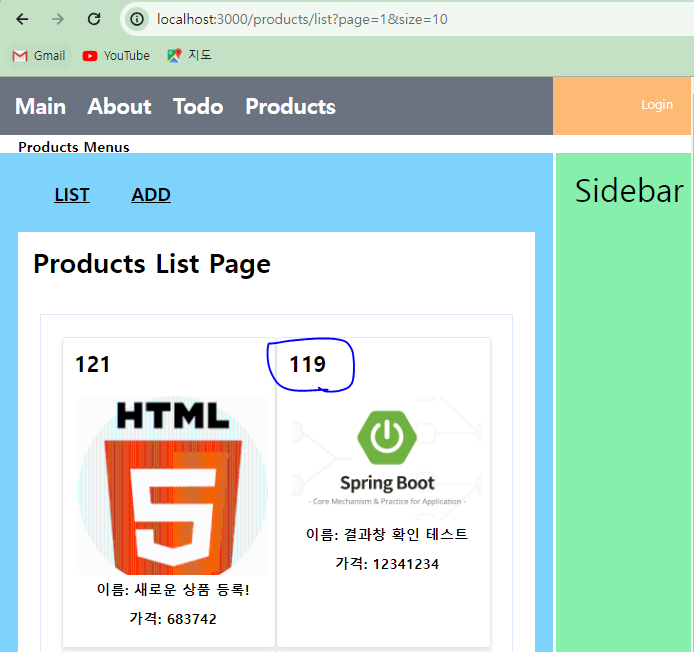Open the YouTube bookmark
The height and width of the screenshot is (652, 694).
[x=116, y=56]
